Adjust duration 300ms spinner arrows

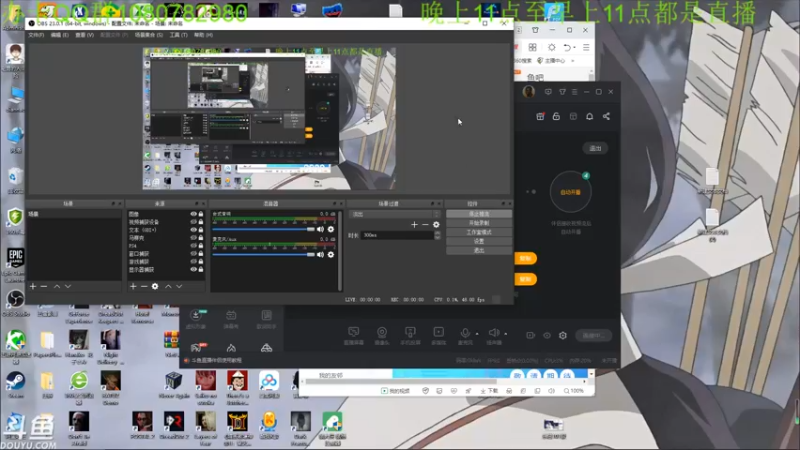click(x=437, y=235)
